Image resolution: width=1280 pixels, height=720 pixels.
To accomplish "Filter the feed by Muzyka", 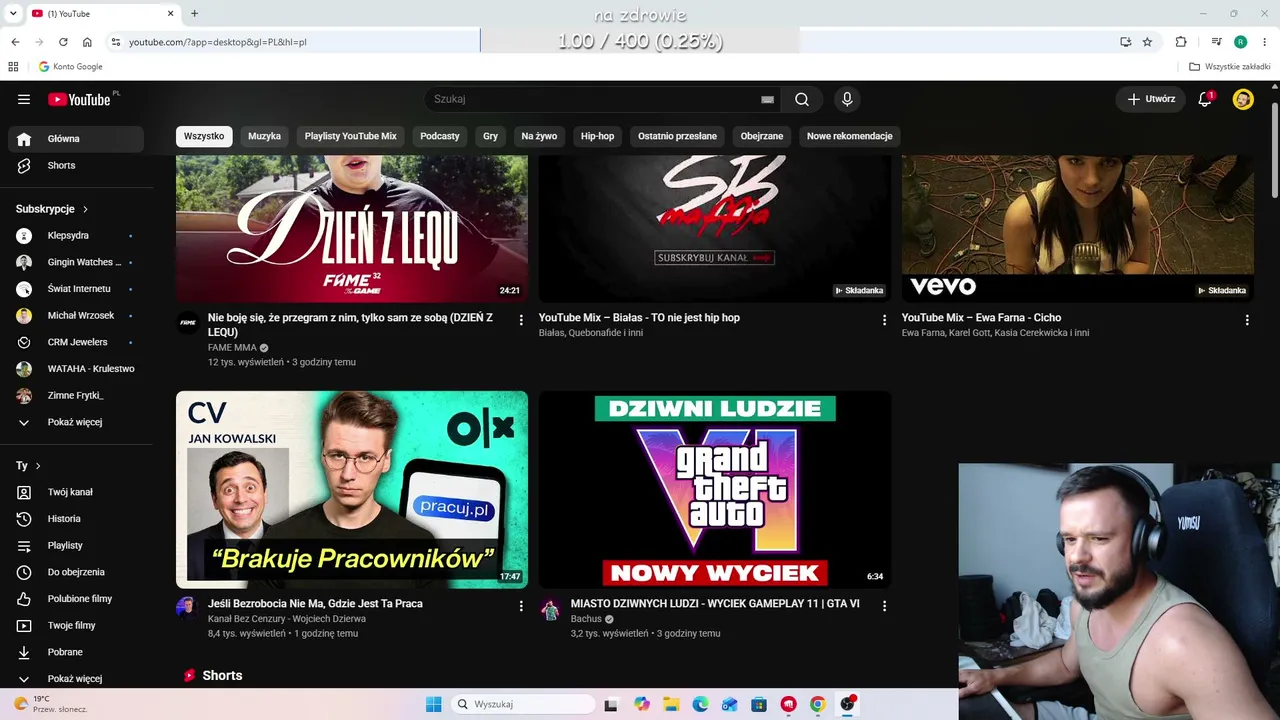I will point(264,136).
